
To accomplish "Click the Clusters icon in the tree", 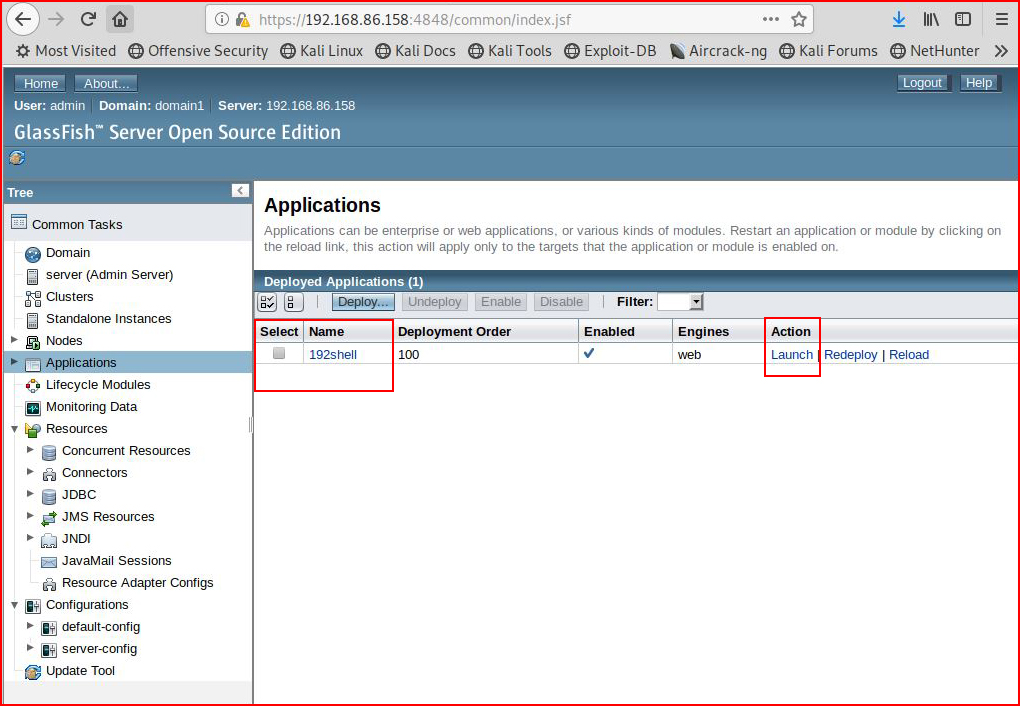I will (33, 298).
